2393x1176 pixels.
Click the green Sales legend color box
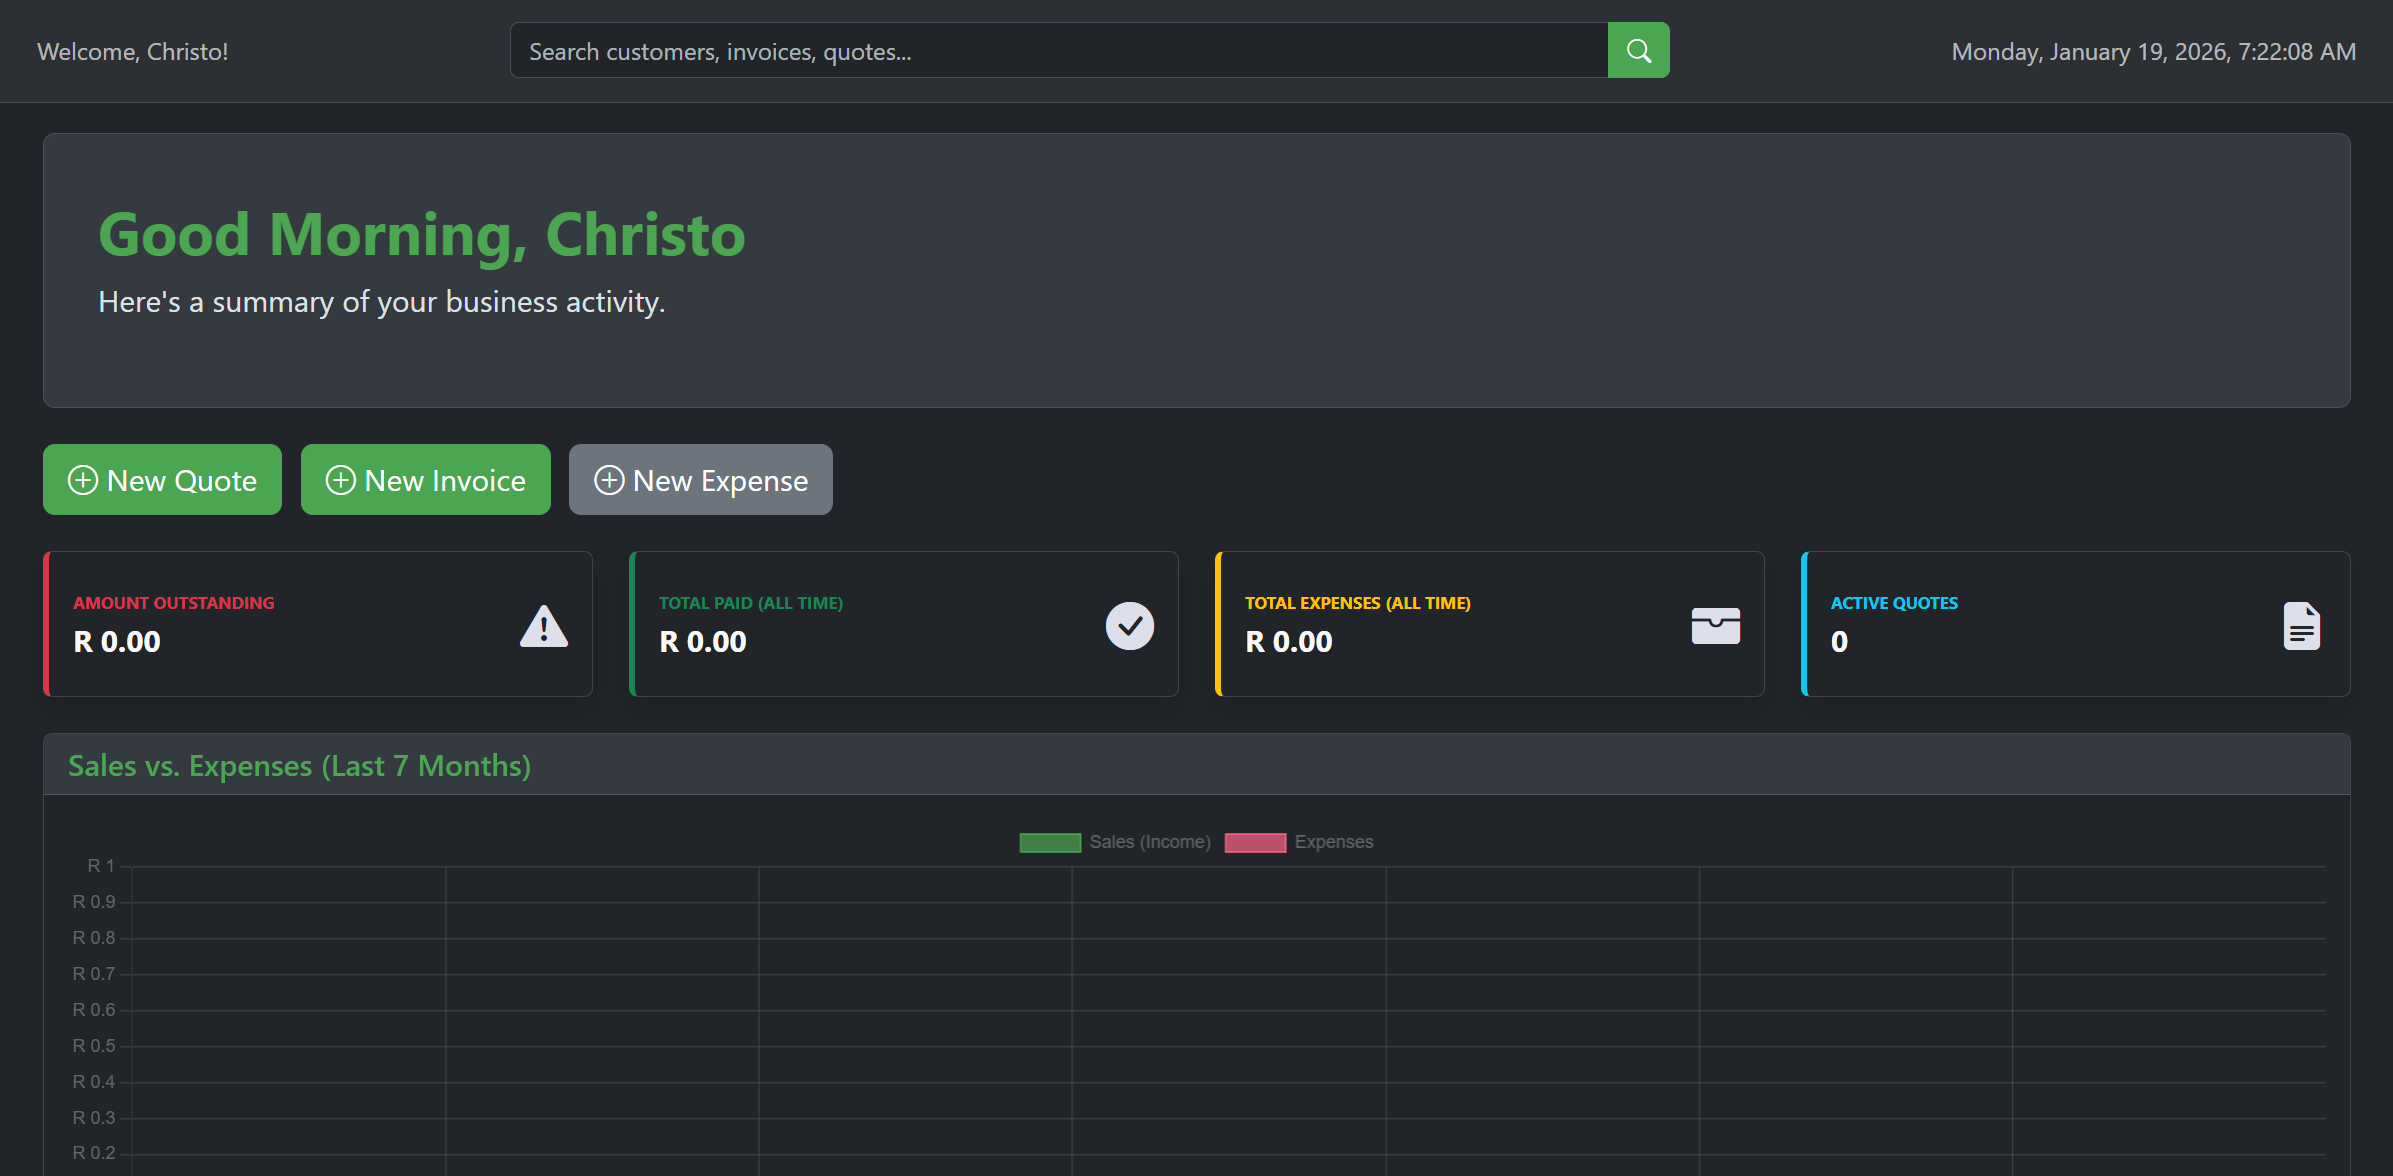pos(1050,842)
